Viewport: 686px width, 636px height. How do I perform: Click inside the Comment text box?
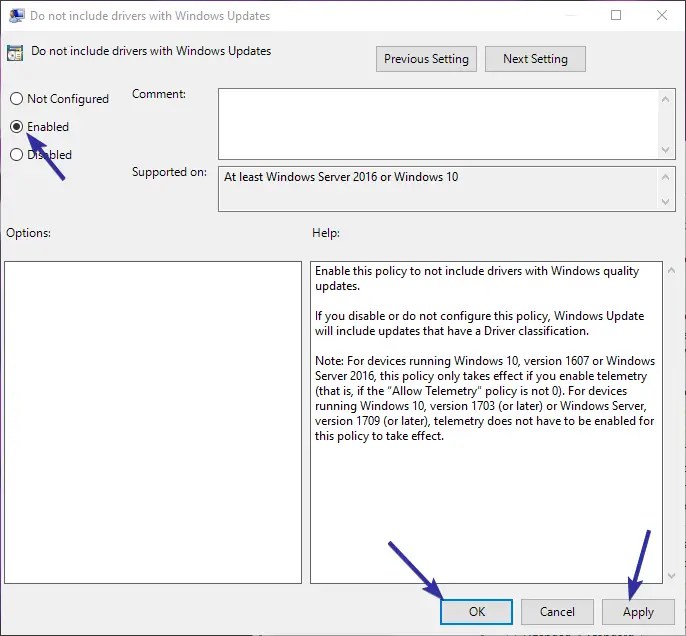[438, 124]
